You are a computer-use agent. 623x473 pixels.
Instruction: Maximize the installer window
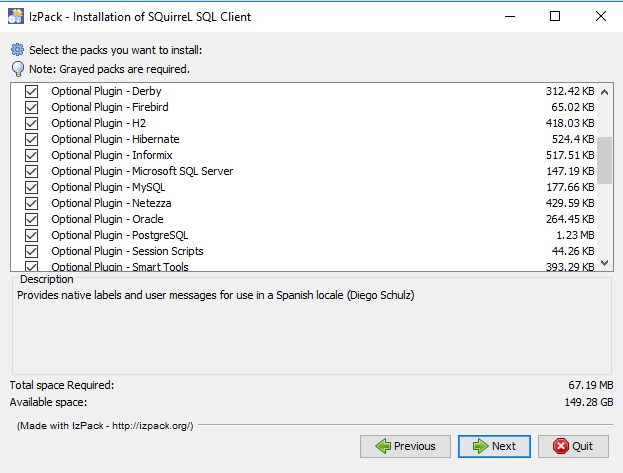point(555,16)
